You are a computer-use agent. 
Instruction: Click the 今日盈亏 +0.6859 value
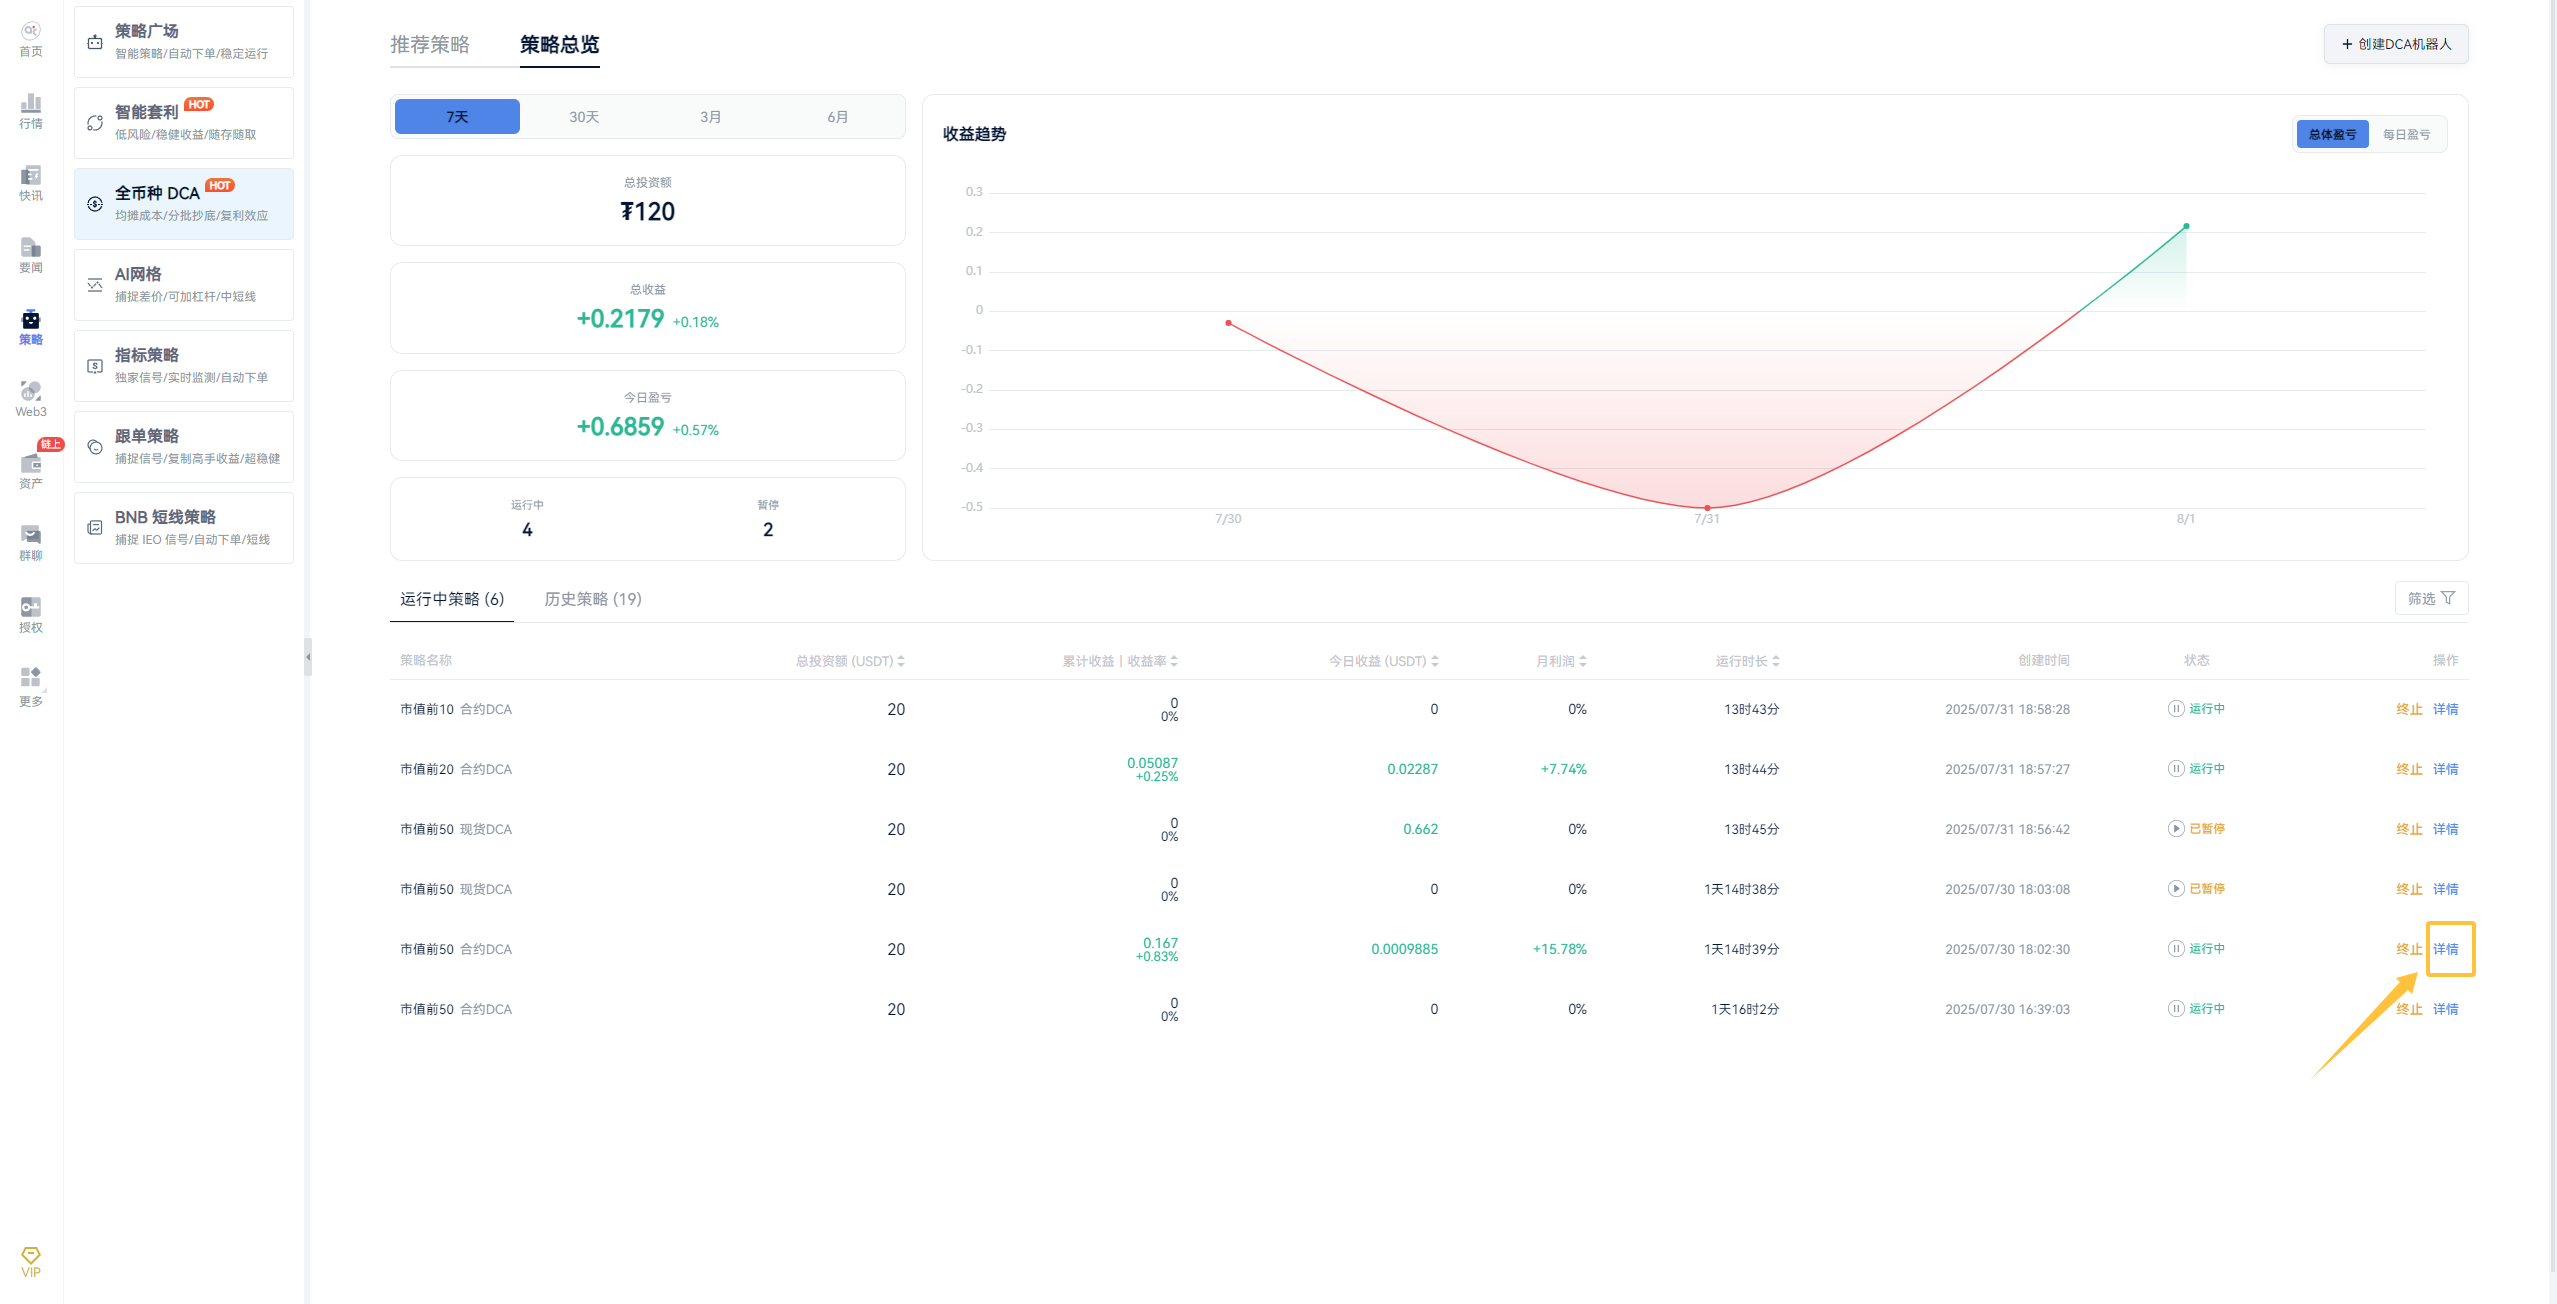coord(620,427)
